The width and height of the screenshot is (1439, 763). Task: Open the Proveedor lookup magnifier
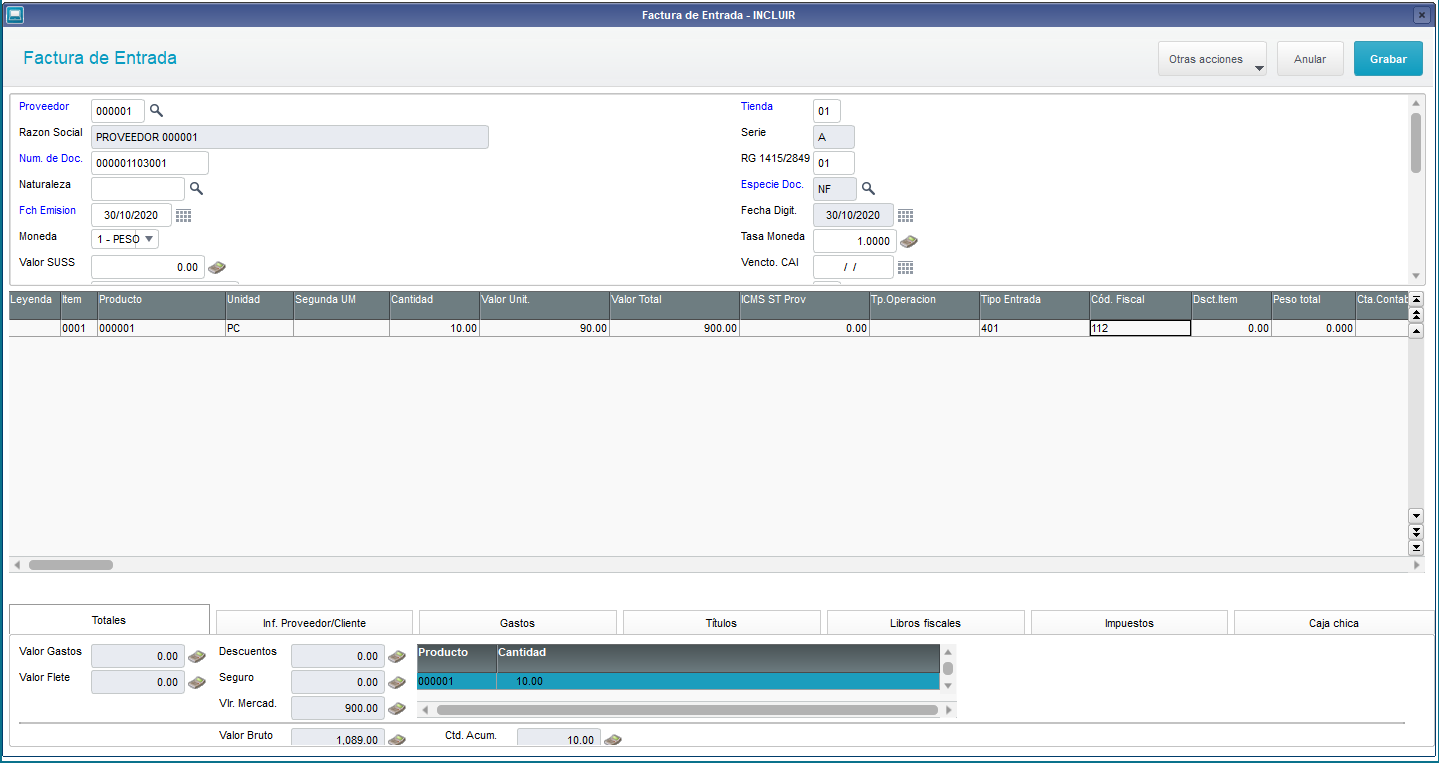(x=156, y=110)
